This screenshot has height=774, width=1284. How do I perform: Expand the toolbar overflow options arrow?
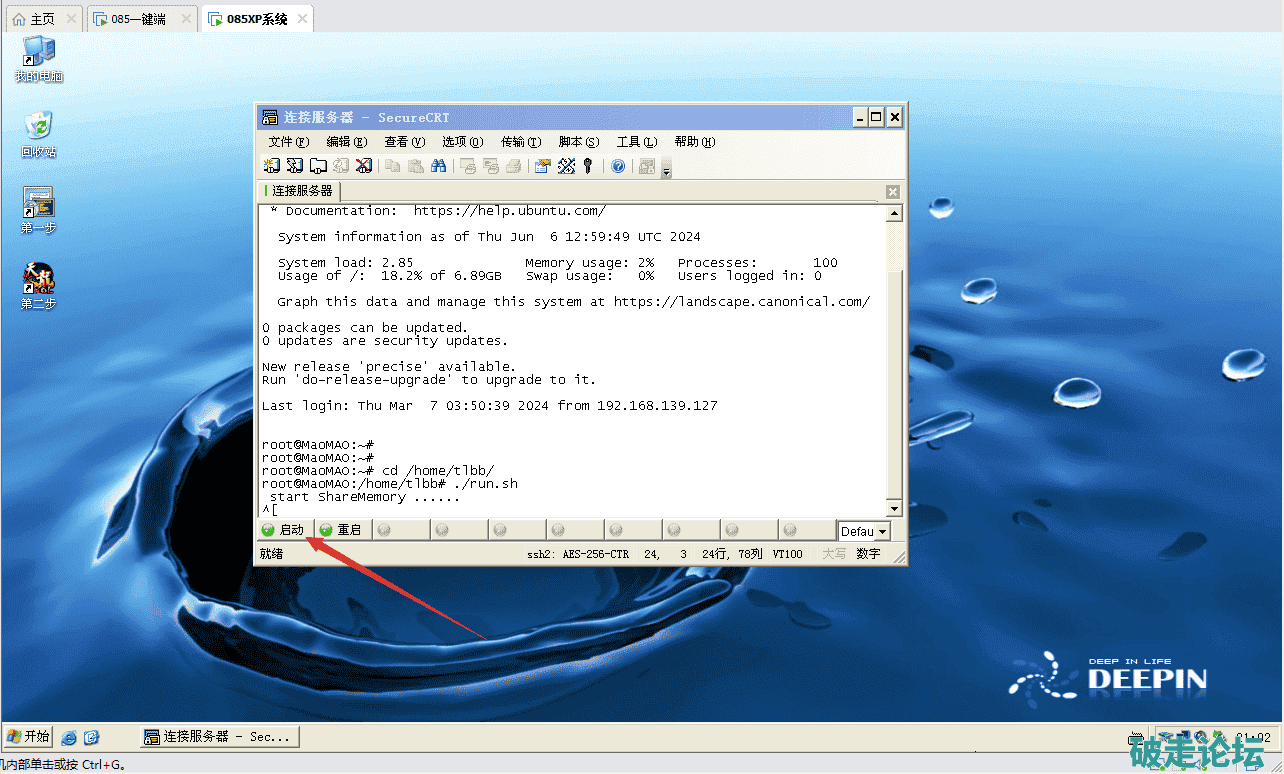pos(667,170)
